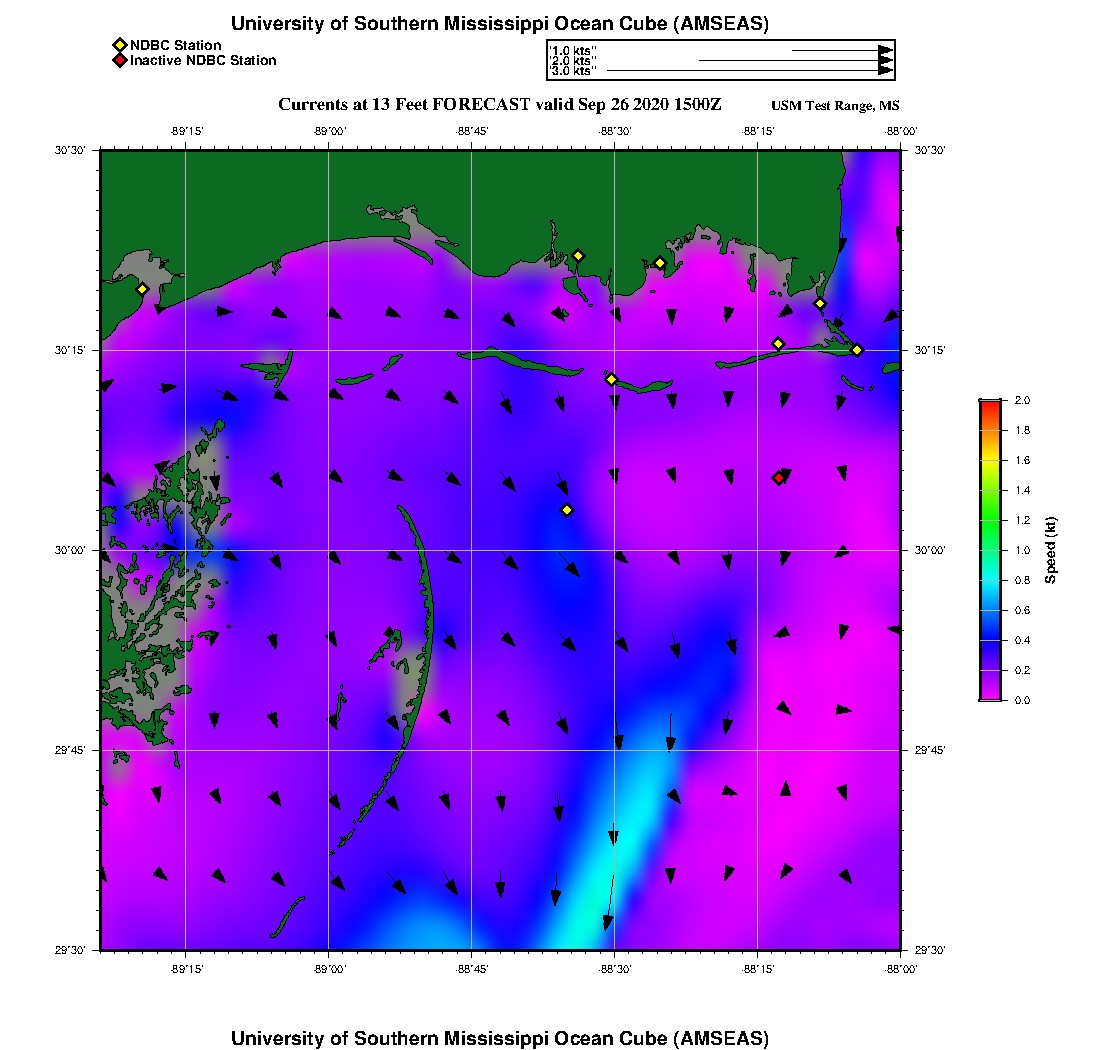Click yellow diamond beside "NDBC Station" legend entry
Viewport: 1100px width, 1050px height.
click(119, 46)
